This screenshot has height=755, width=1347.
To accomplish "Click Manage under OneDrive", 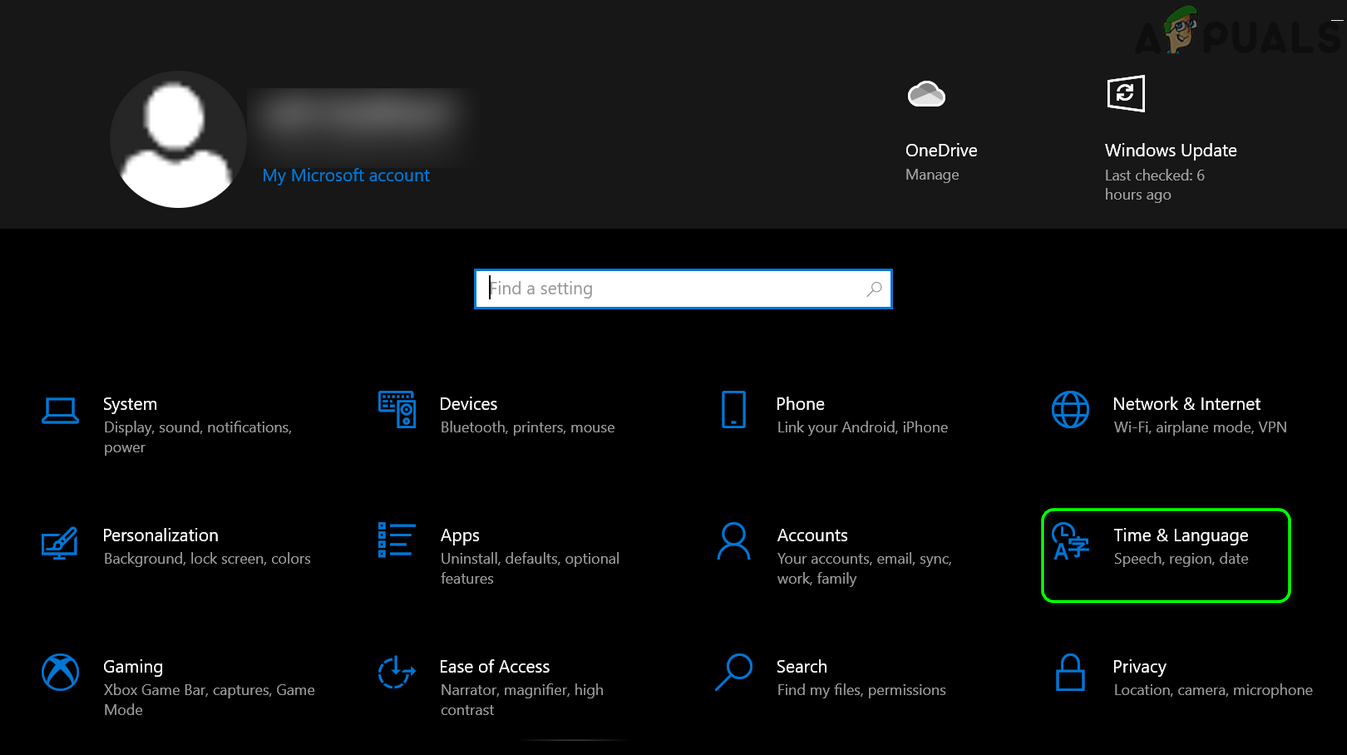I will 932,175.
